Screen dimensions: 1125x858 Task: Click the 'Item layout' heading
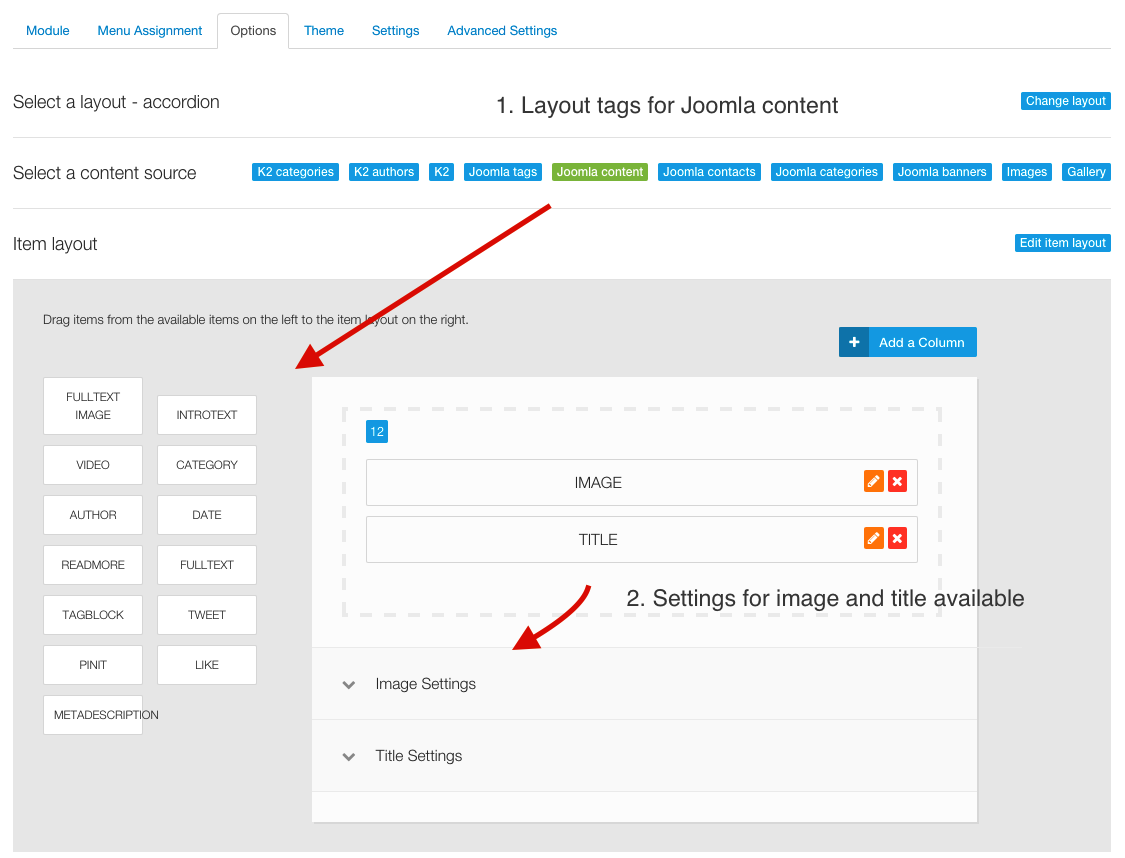pyautogui.click(x=55, y=244)
